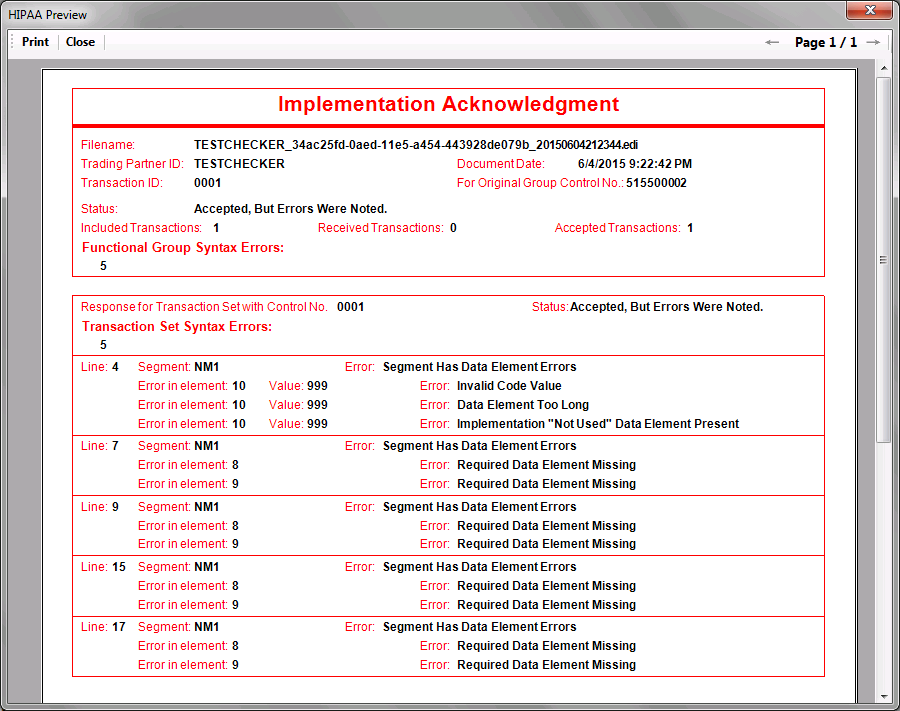Click the Print button in toolbar
The image size is (900, 711).
pos(35,42)
